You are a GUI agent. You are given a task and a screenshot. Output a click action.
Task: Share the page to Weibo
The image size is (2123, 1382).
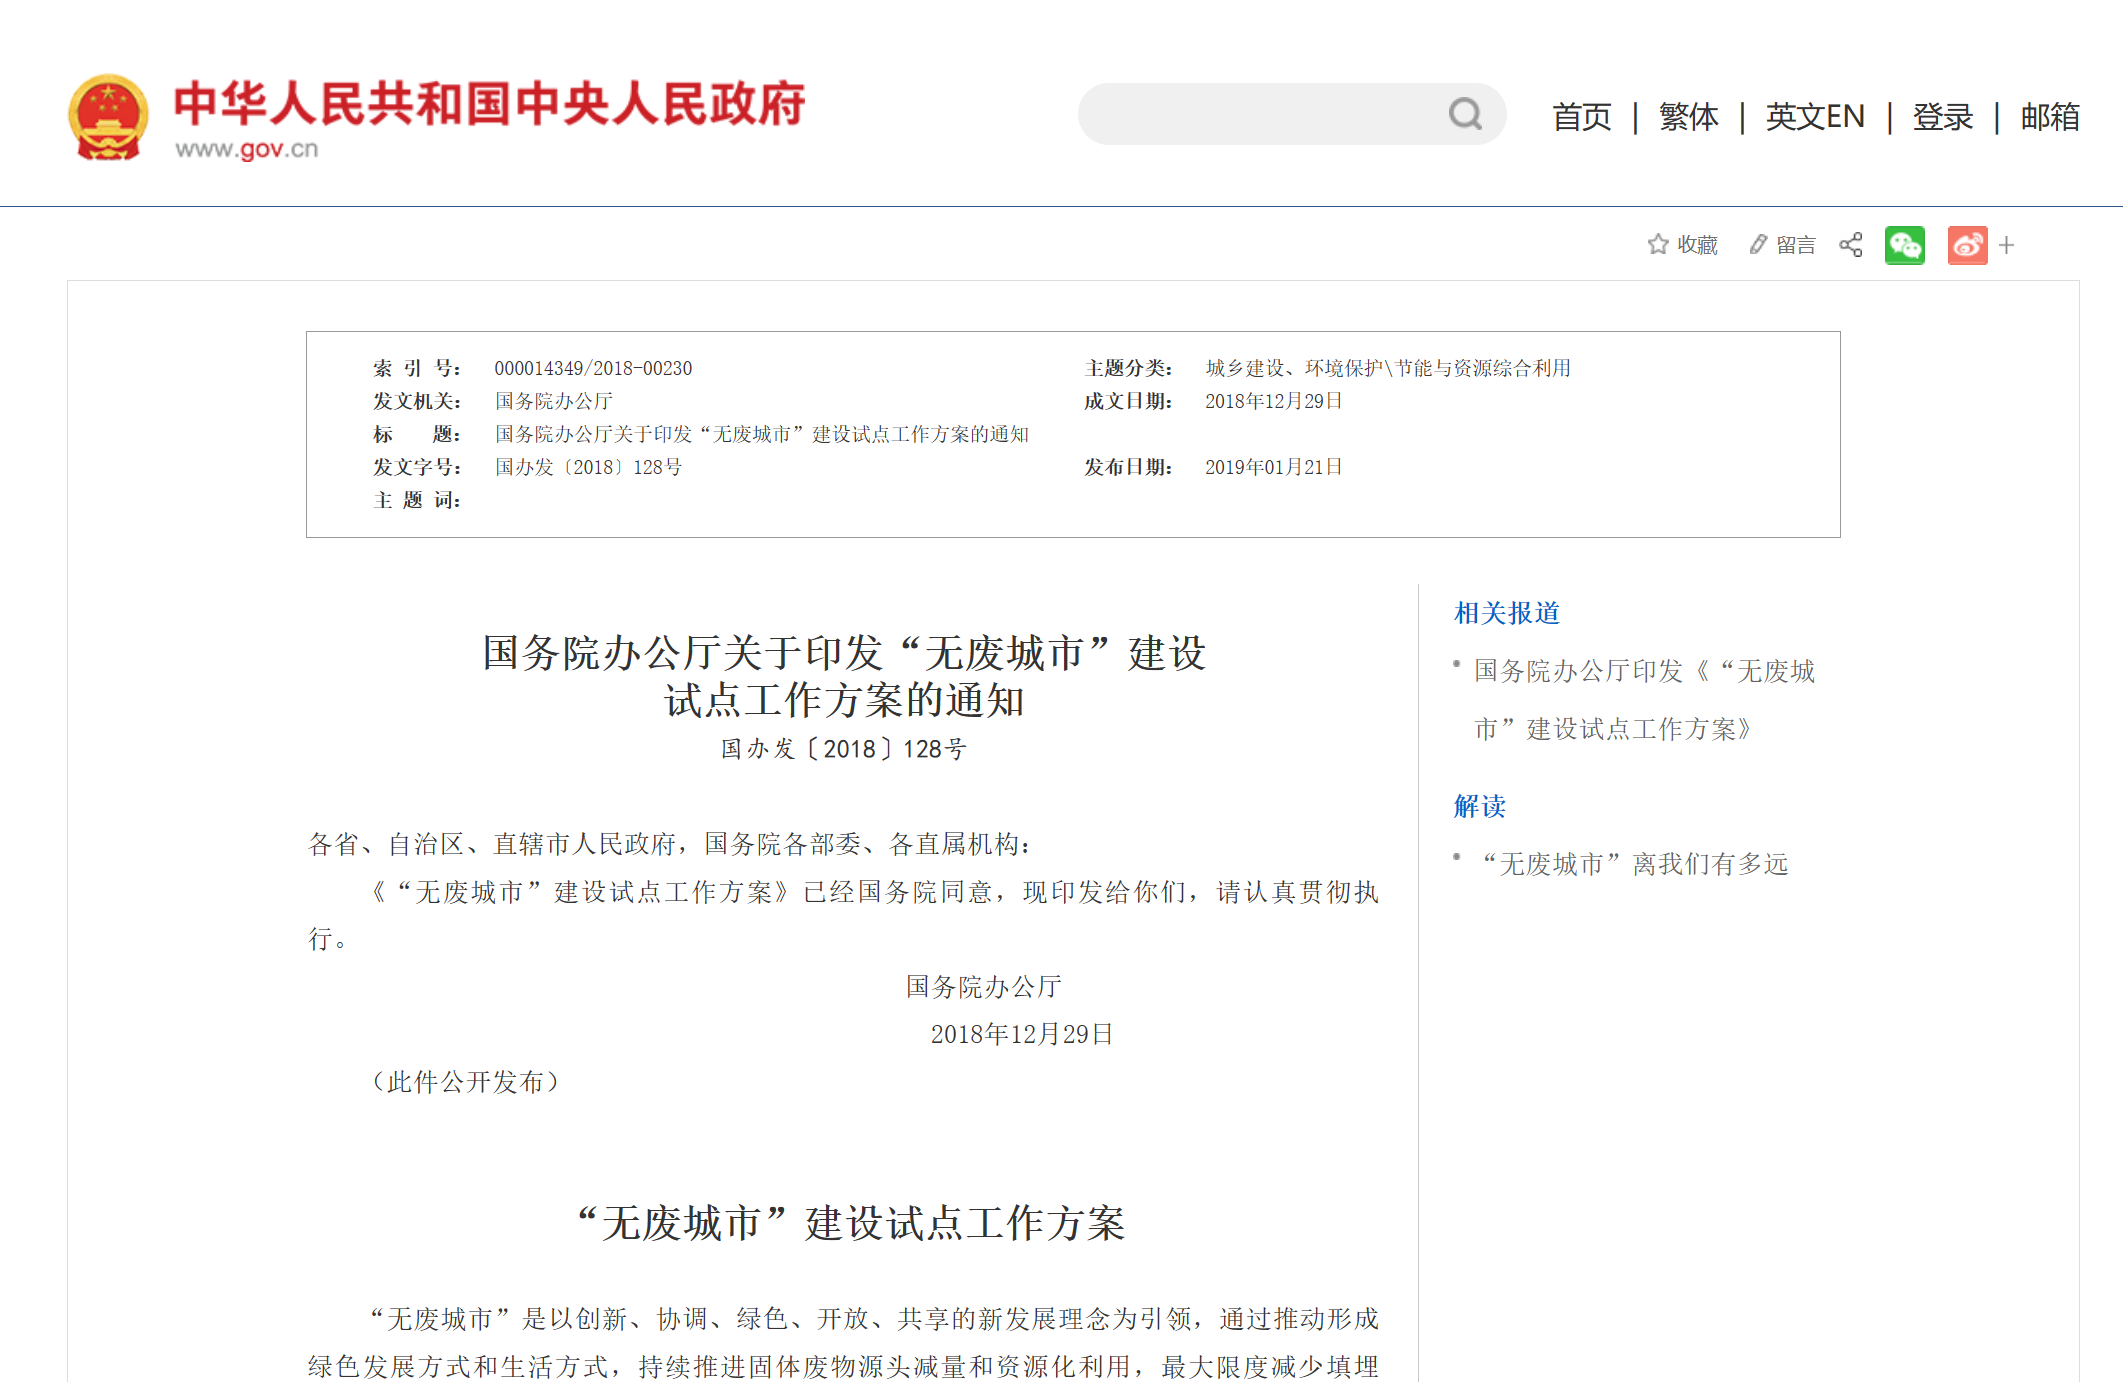coord(1966,244)
